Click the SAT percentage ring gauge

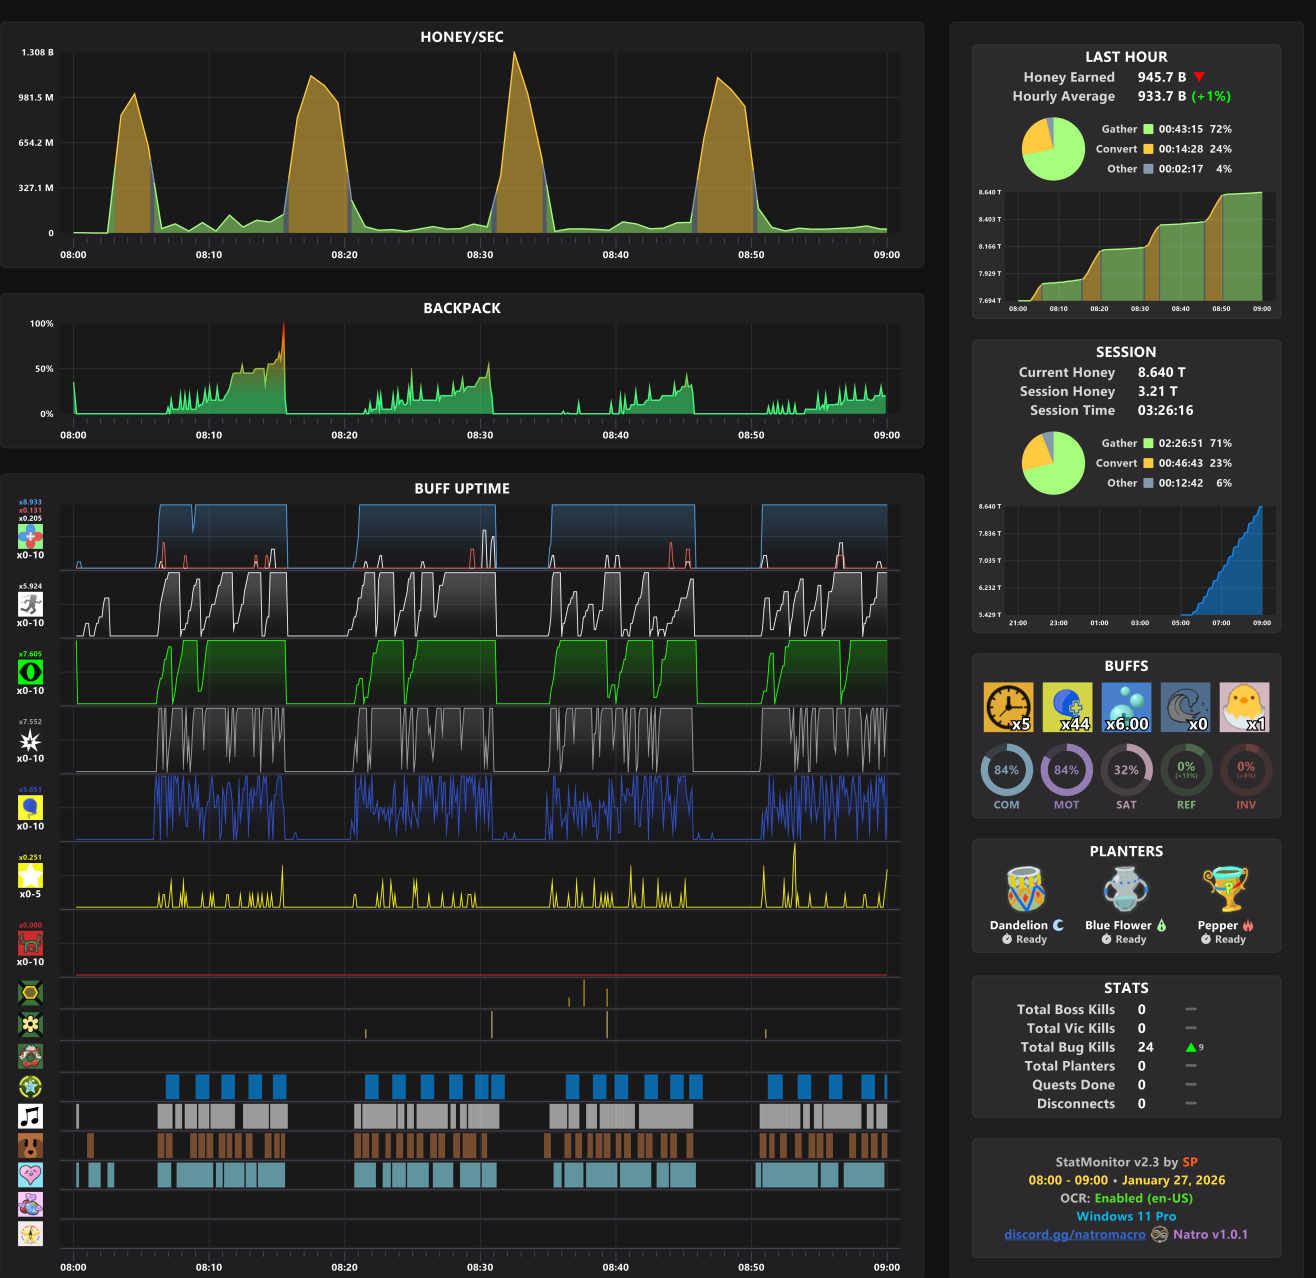(1126, 770)
